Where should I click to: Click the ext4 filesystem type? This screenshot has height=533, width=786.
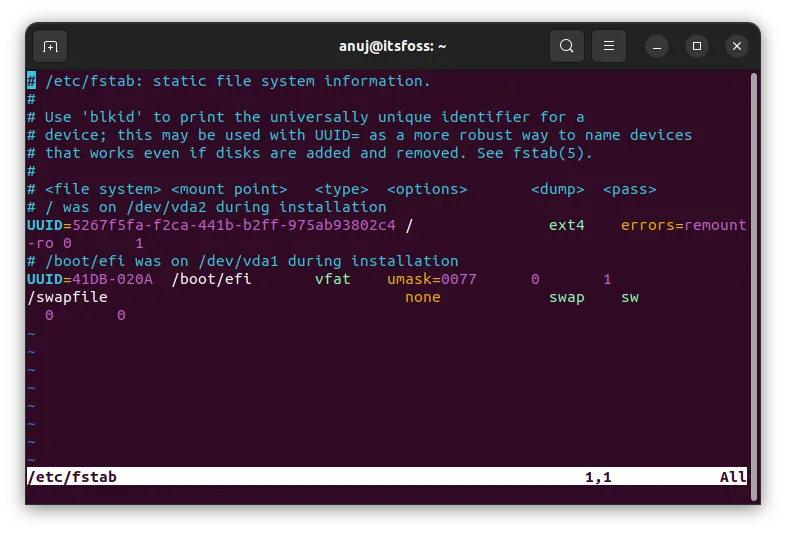(x=566, y=225)
